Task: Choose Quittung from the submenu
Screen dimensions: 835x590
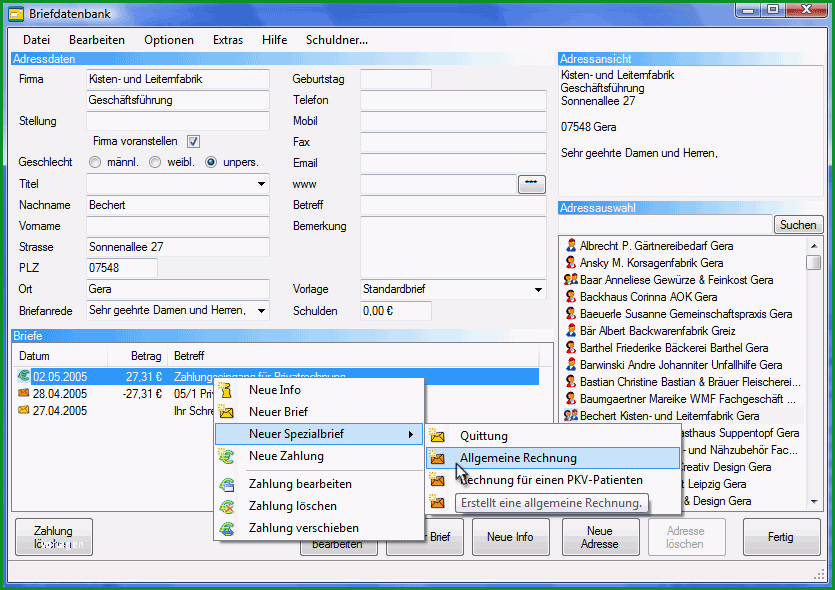Action: 553,436
